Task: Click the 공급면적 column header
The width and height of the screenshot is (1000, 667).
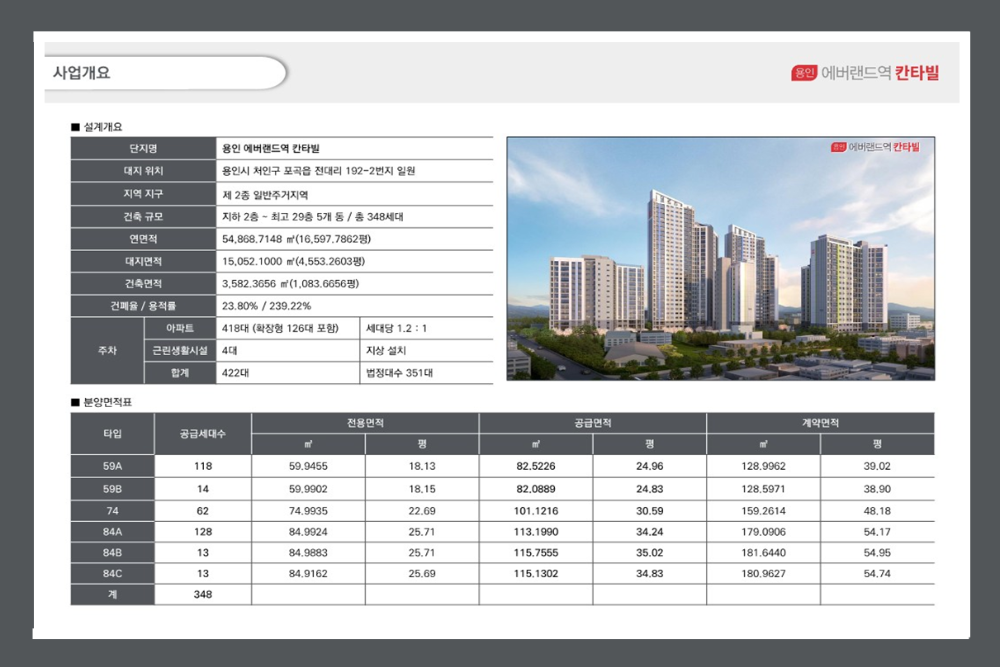Action: [x=593, y=423]
